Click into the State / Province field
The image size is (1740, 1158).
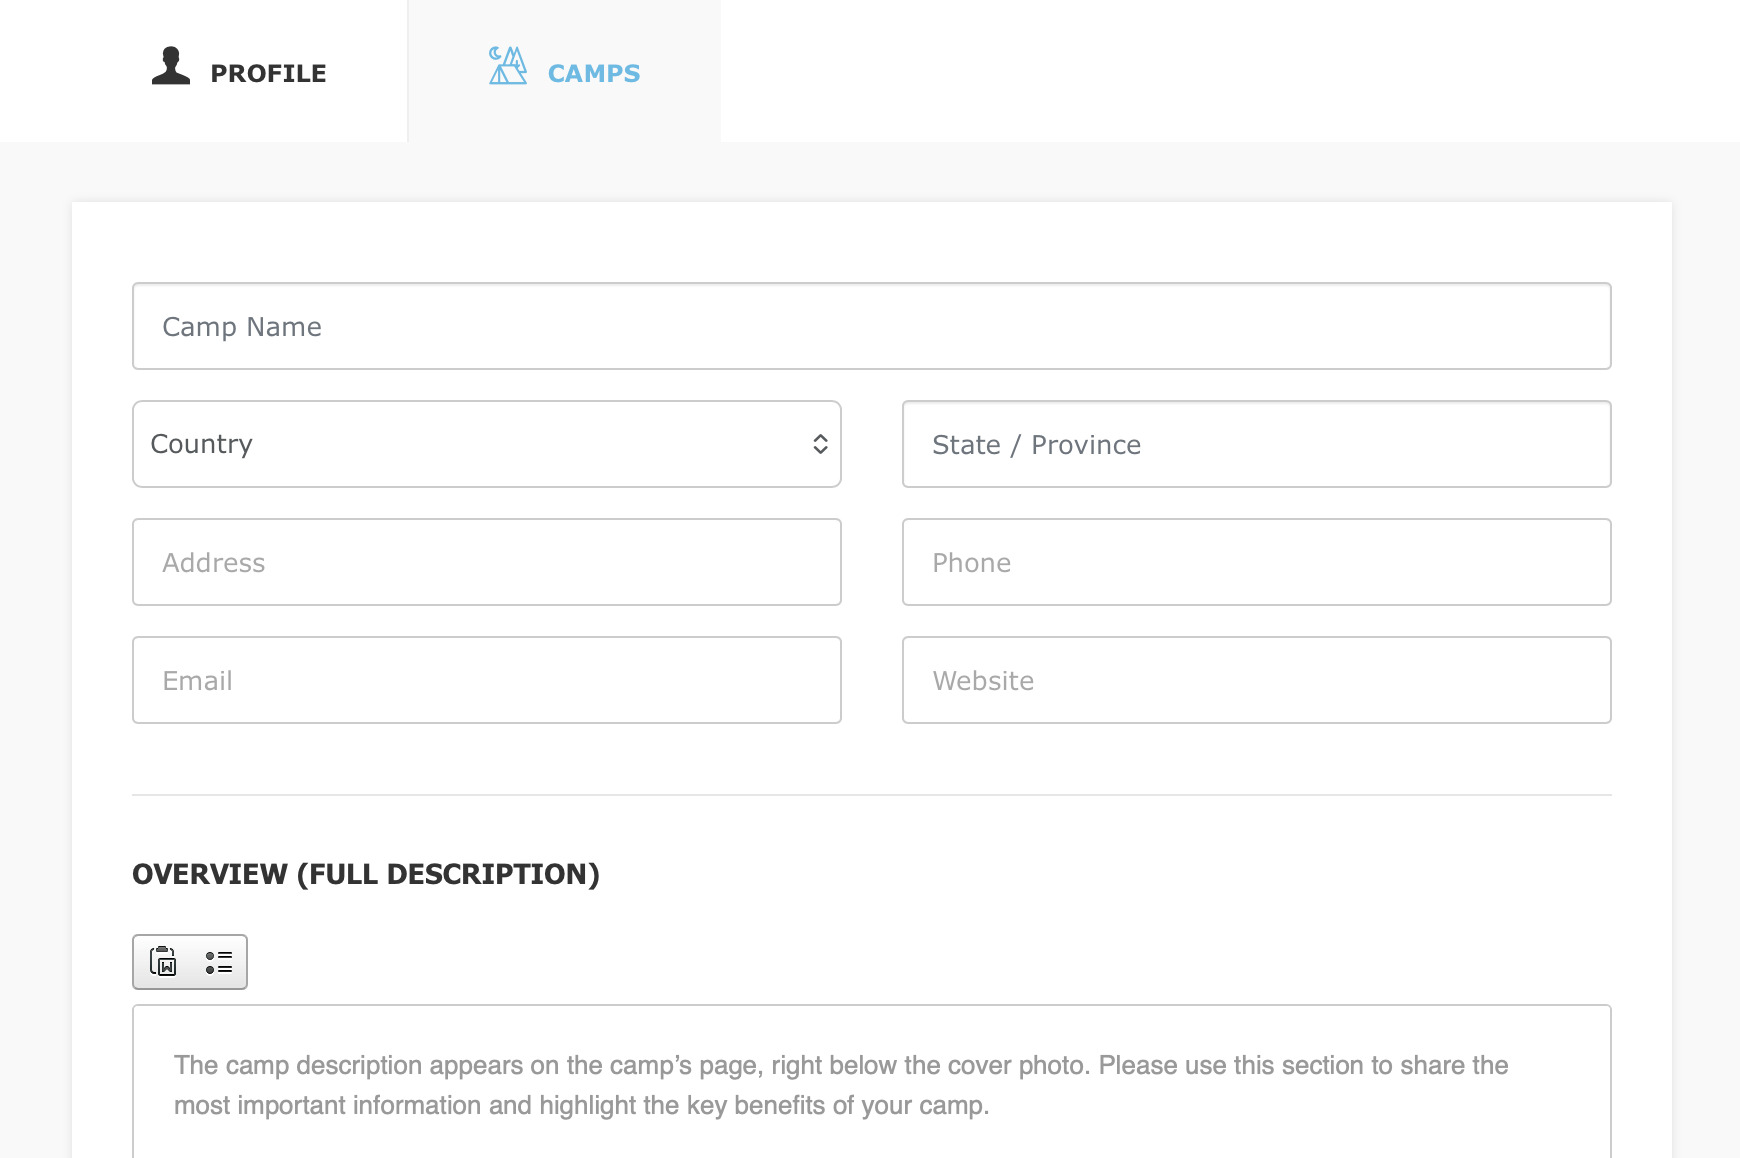pyautogui.click(x=1256, y=444)
